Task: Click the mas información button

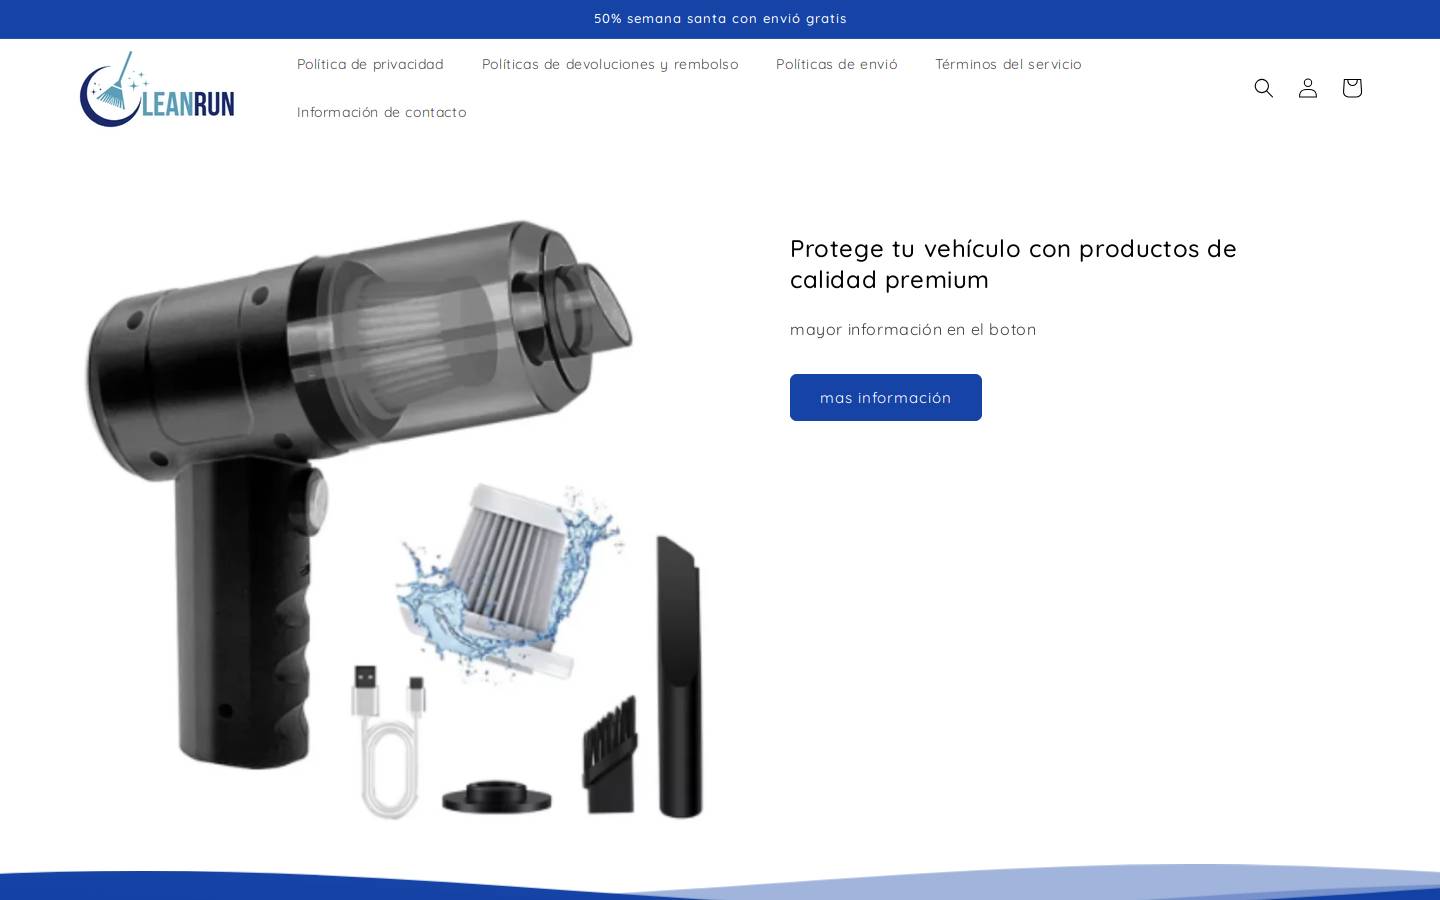Action: coord(886,397)
